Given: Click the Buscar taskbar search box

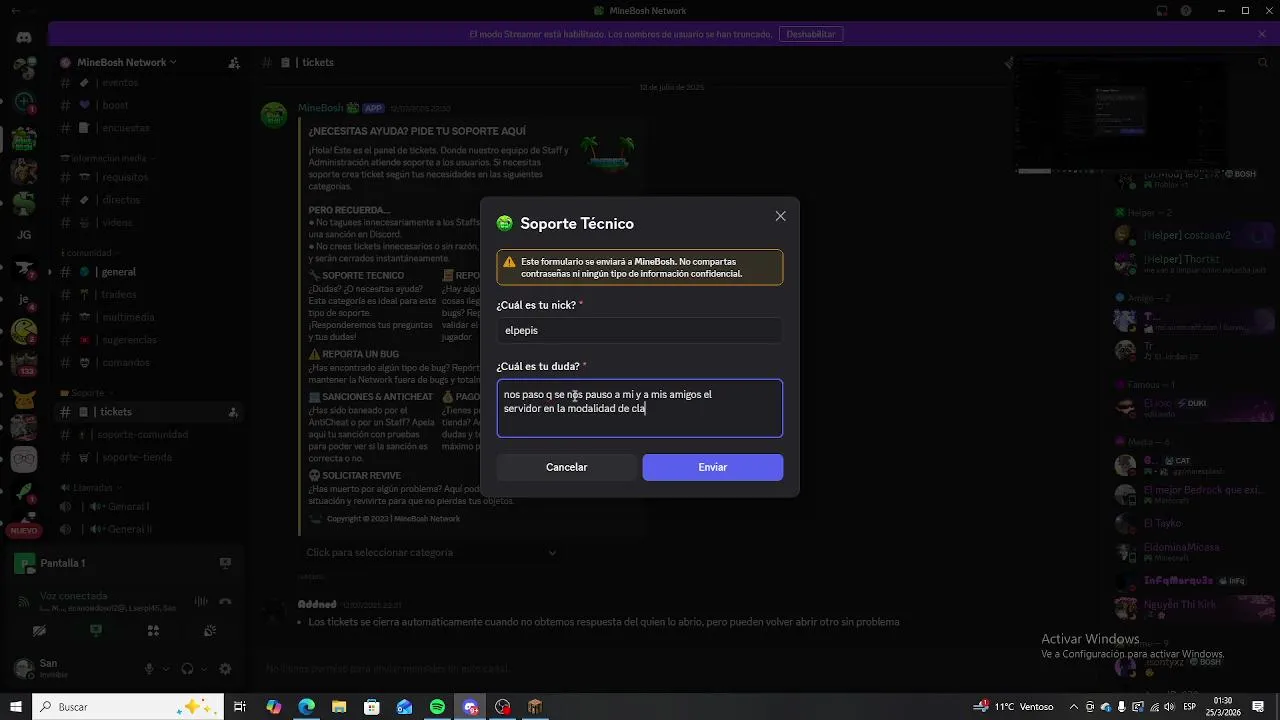Looking at the screenshot, I should [x=127, y=707].
